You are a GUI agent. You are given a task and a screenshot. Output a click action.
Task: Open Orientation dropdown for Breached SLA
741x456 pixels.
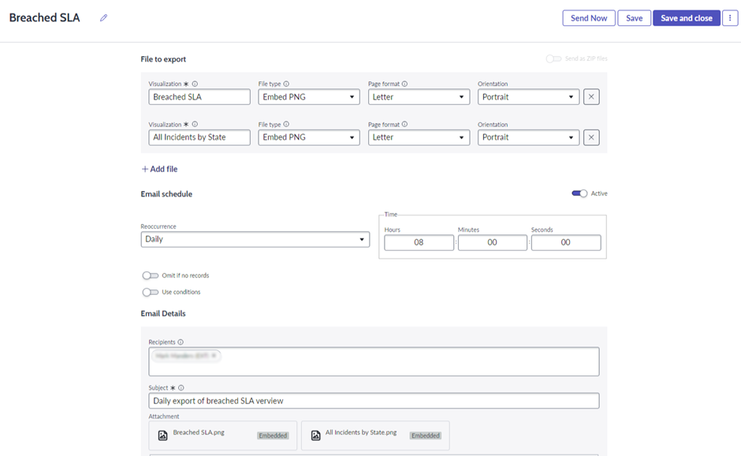pos(528,97)
